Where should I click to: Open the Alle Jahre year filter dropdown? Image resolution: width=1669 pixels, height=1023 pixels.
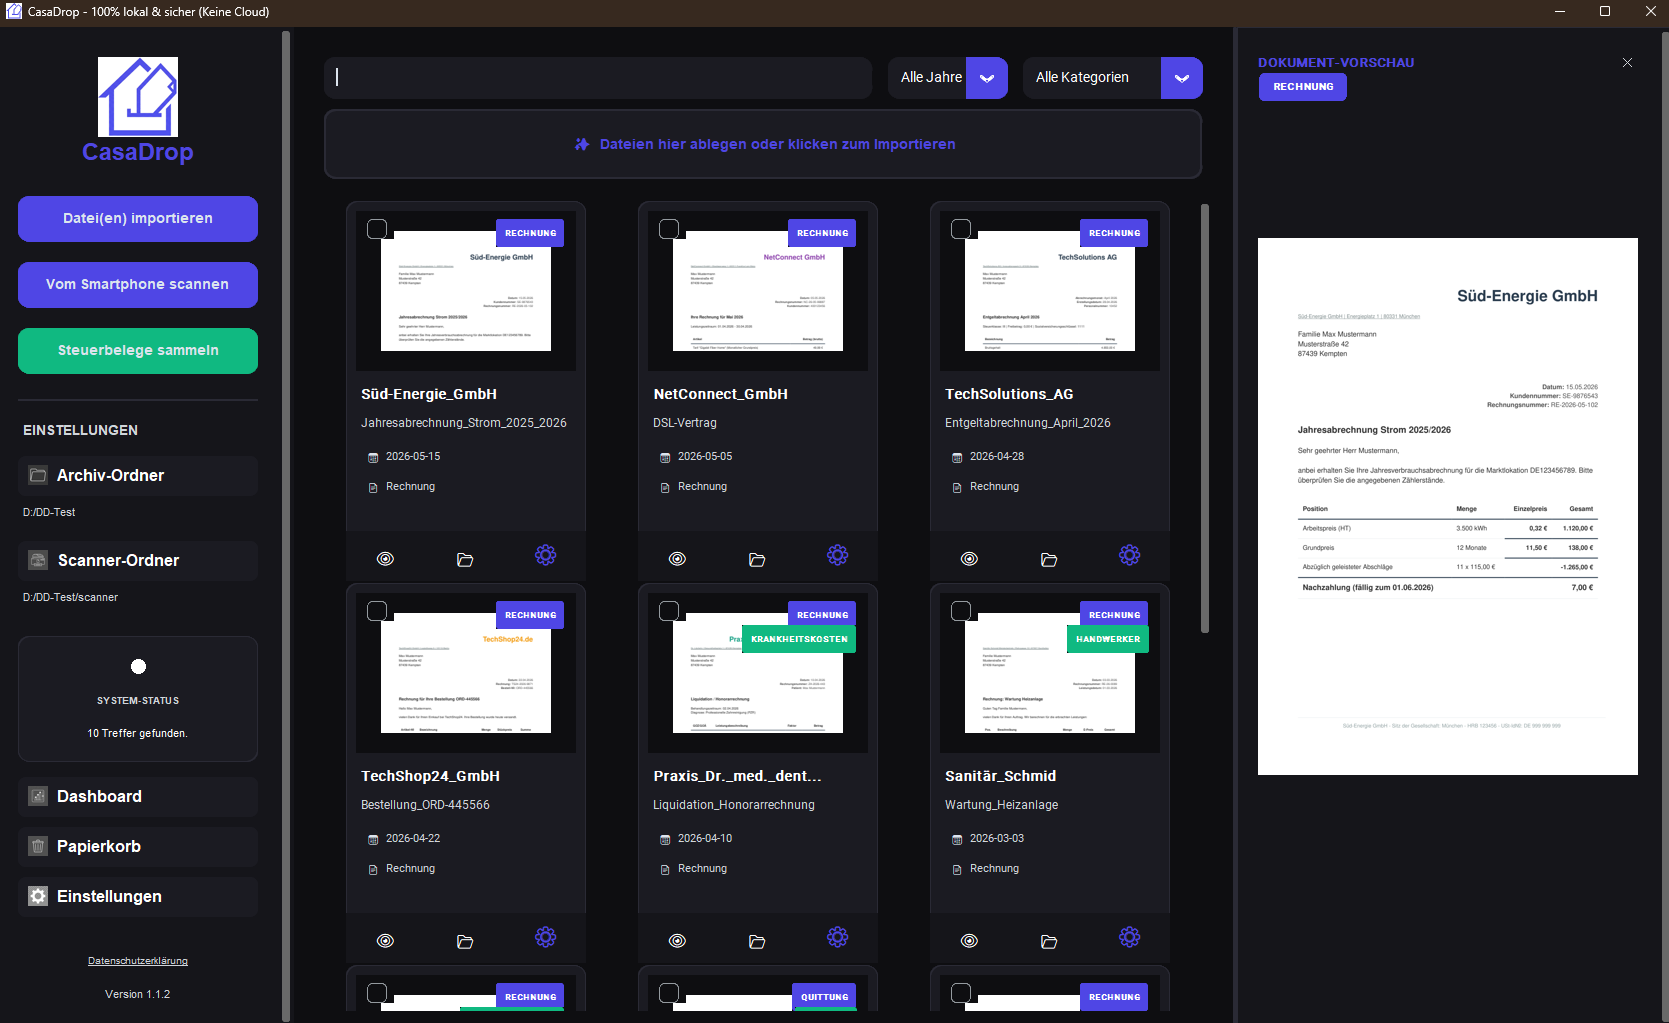point(947,78)
